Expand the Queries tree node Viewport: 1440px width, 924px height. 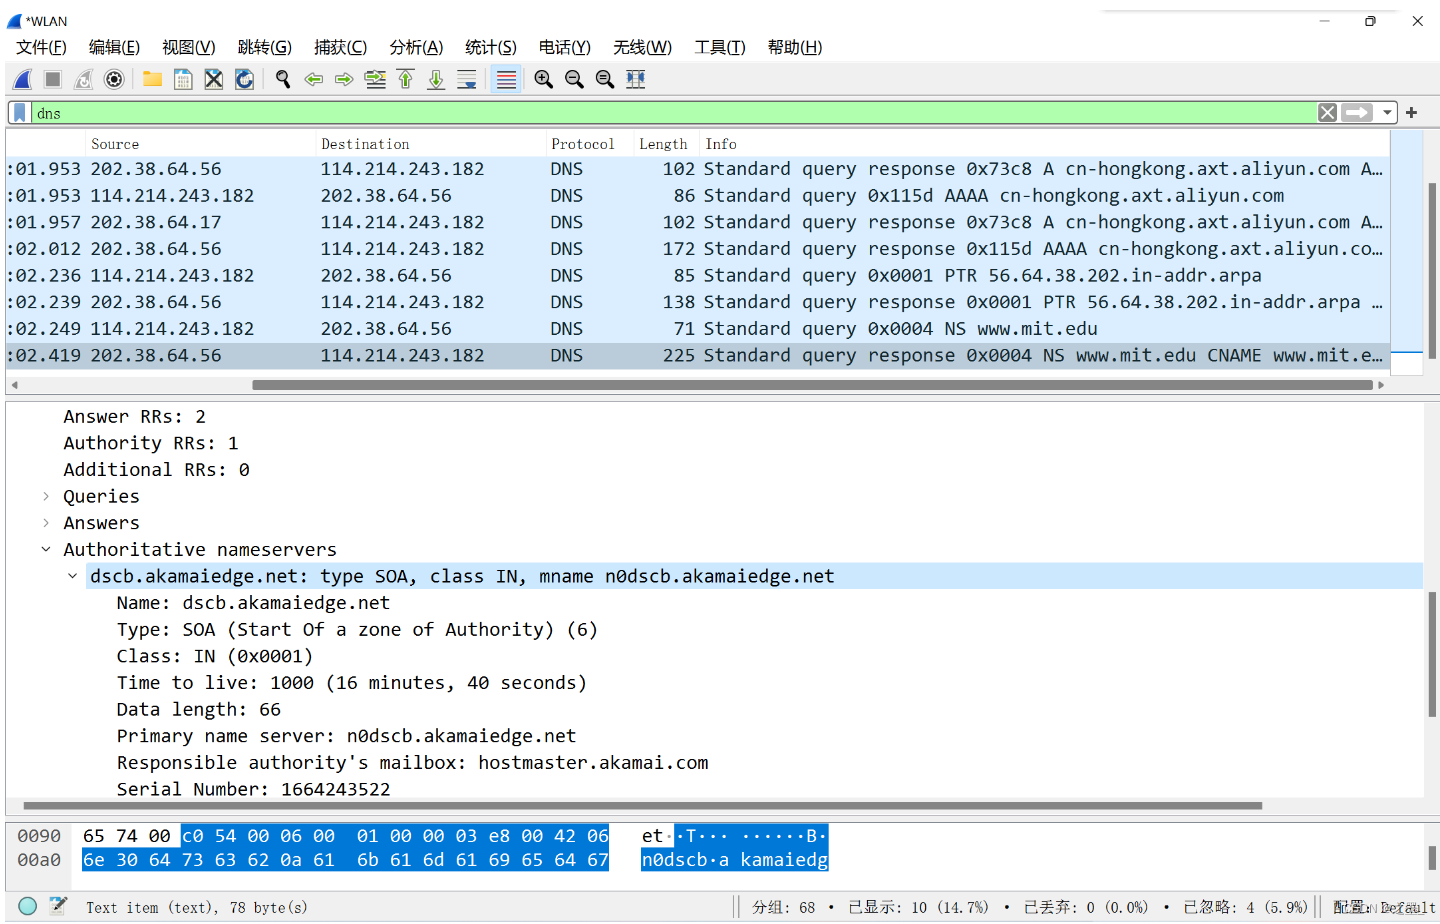tap(46, 496)
